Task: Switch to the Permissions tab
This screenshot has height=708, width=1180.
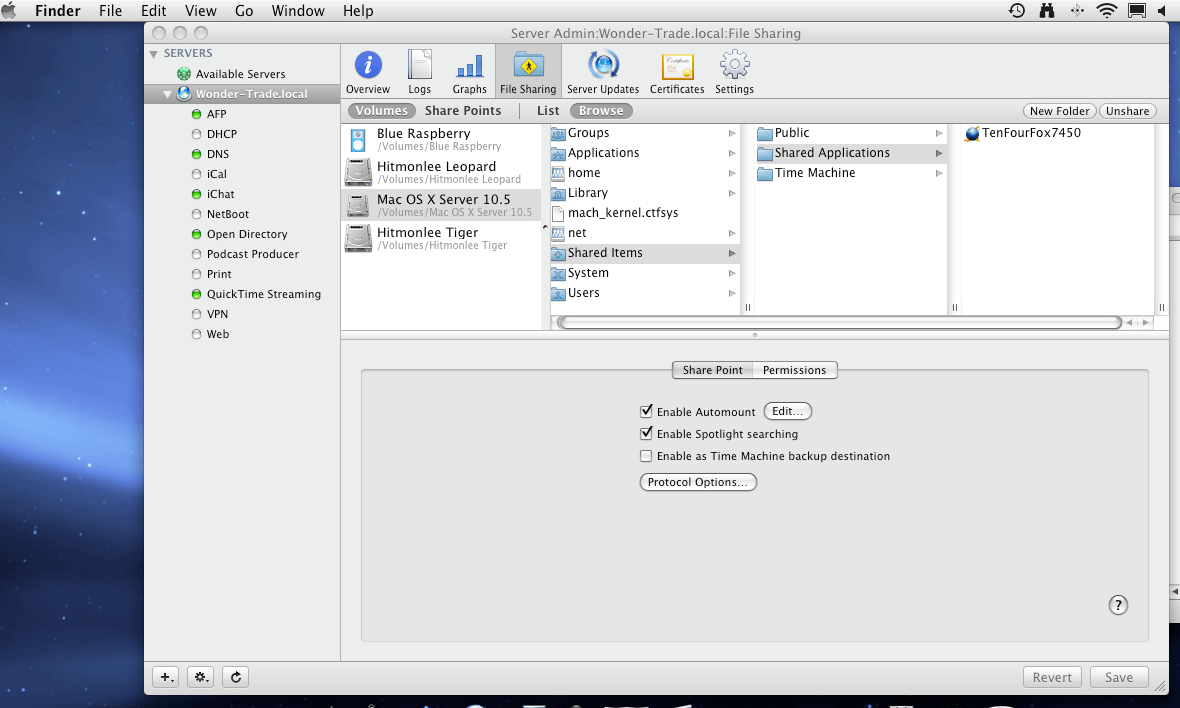Action: (x=795, y=370)
